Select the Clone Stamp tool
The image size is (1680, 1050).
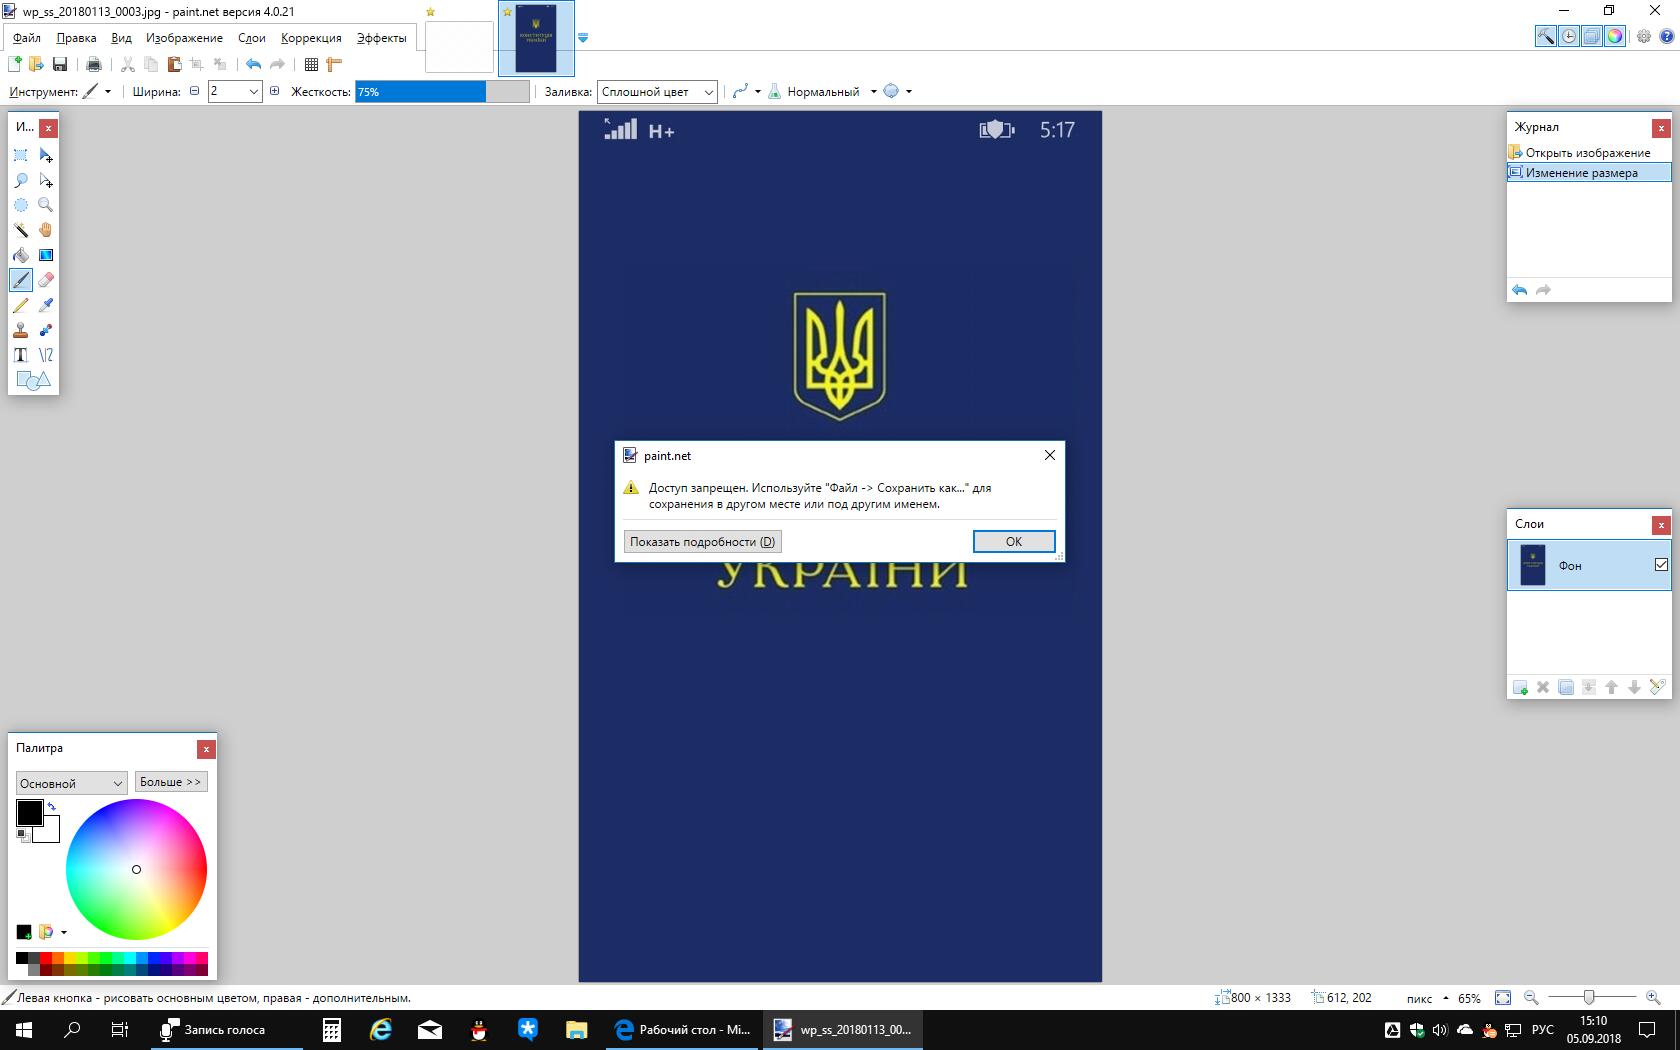21,330
